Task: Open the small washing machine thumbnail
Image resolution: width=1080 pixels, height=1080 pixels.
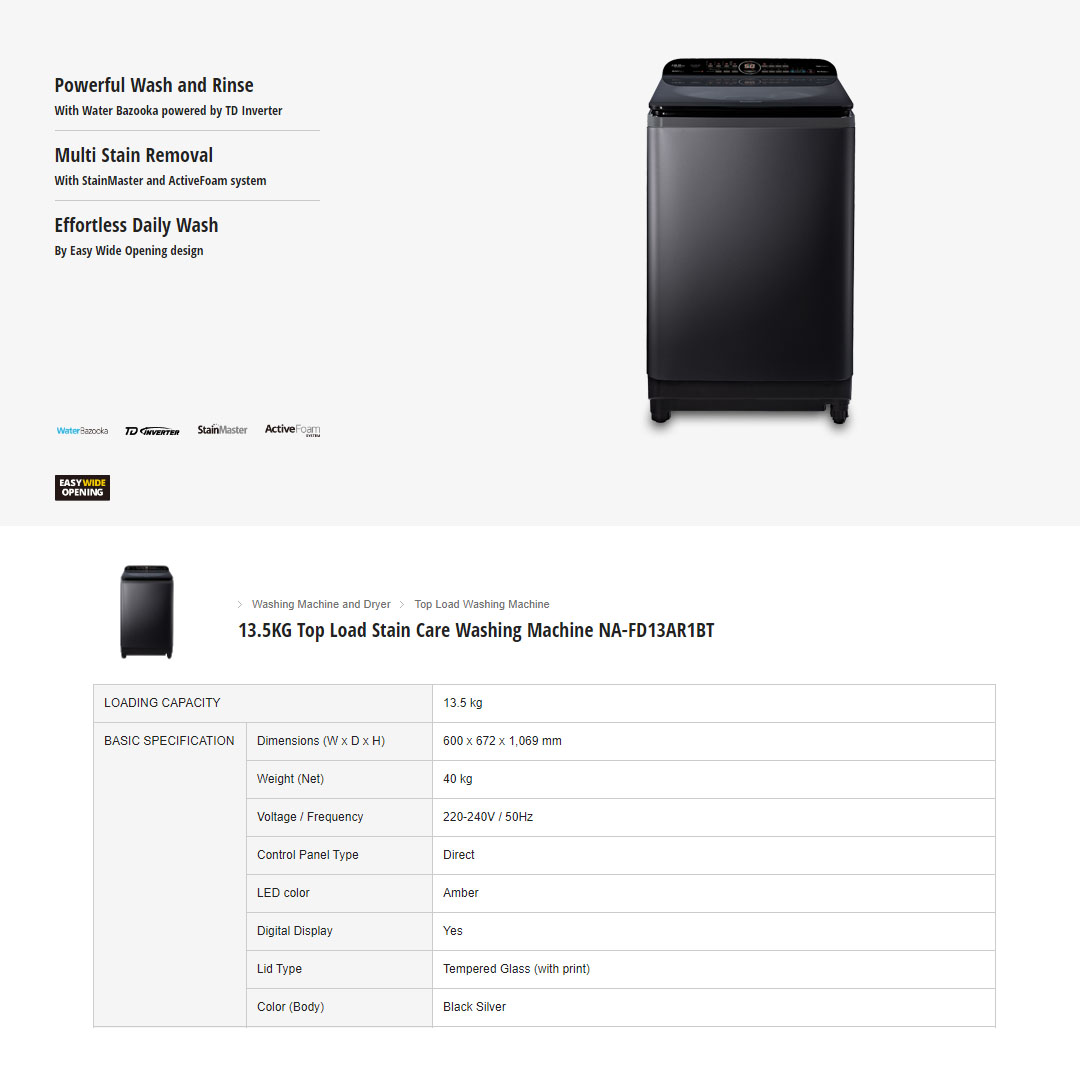Action: tap(146, 612)
